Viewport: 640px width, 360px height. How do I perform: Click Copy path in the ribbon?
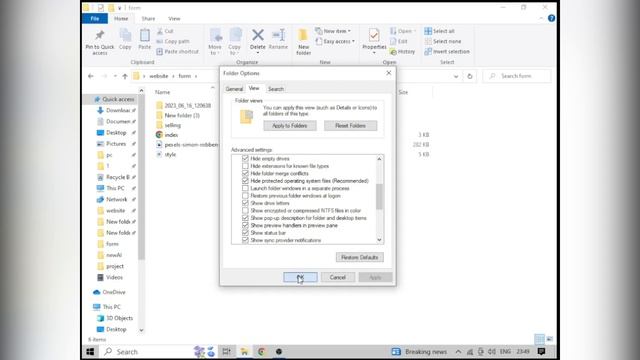[173, 41]
